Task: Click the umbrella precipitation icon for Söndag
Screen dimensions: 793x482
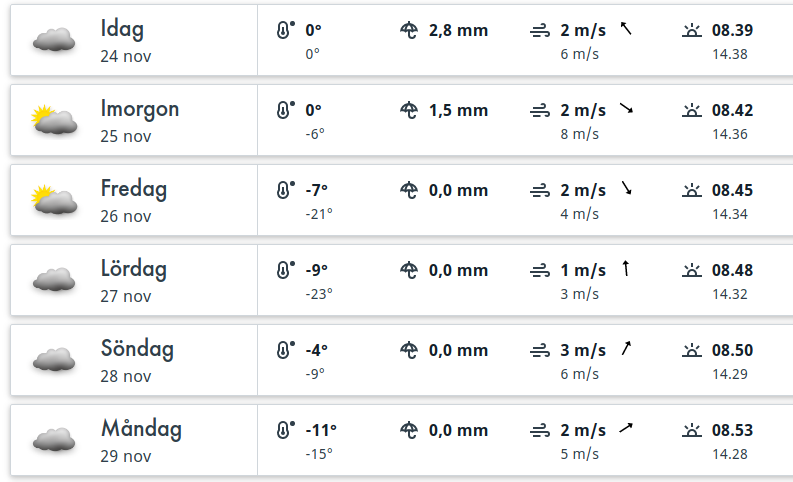Action: click(x=408, y=350)
